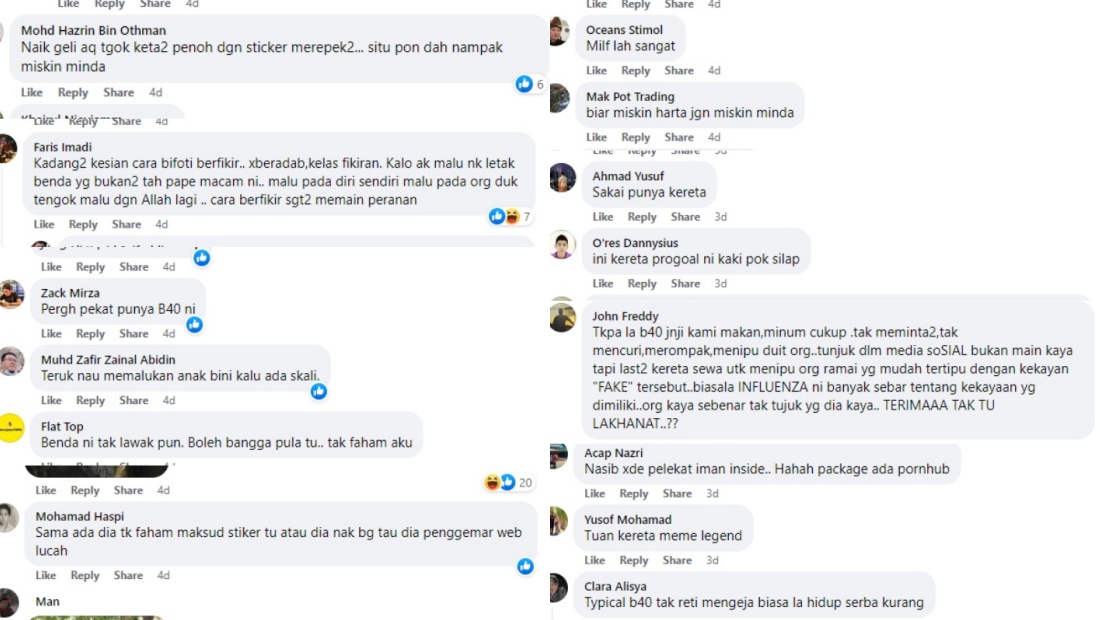1100x620 pixels.
Task: Like Mohd Hazrin Bin Othman's comment
Action: pos(32,92)
